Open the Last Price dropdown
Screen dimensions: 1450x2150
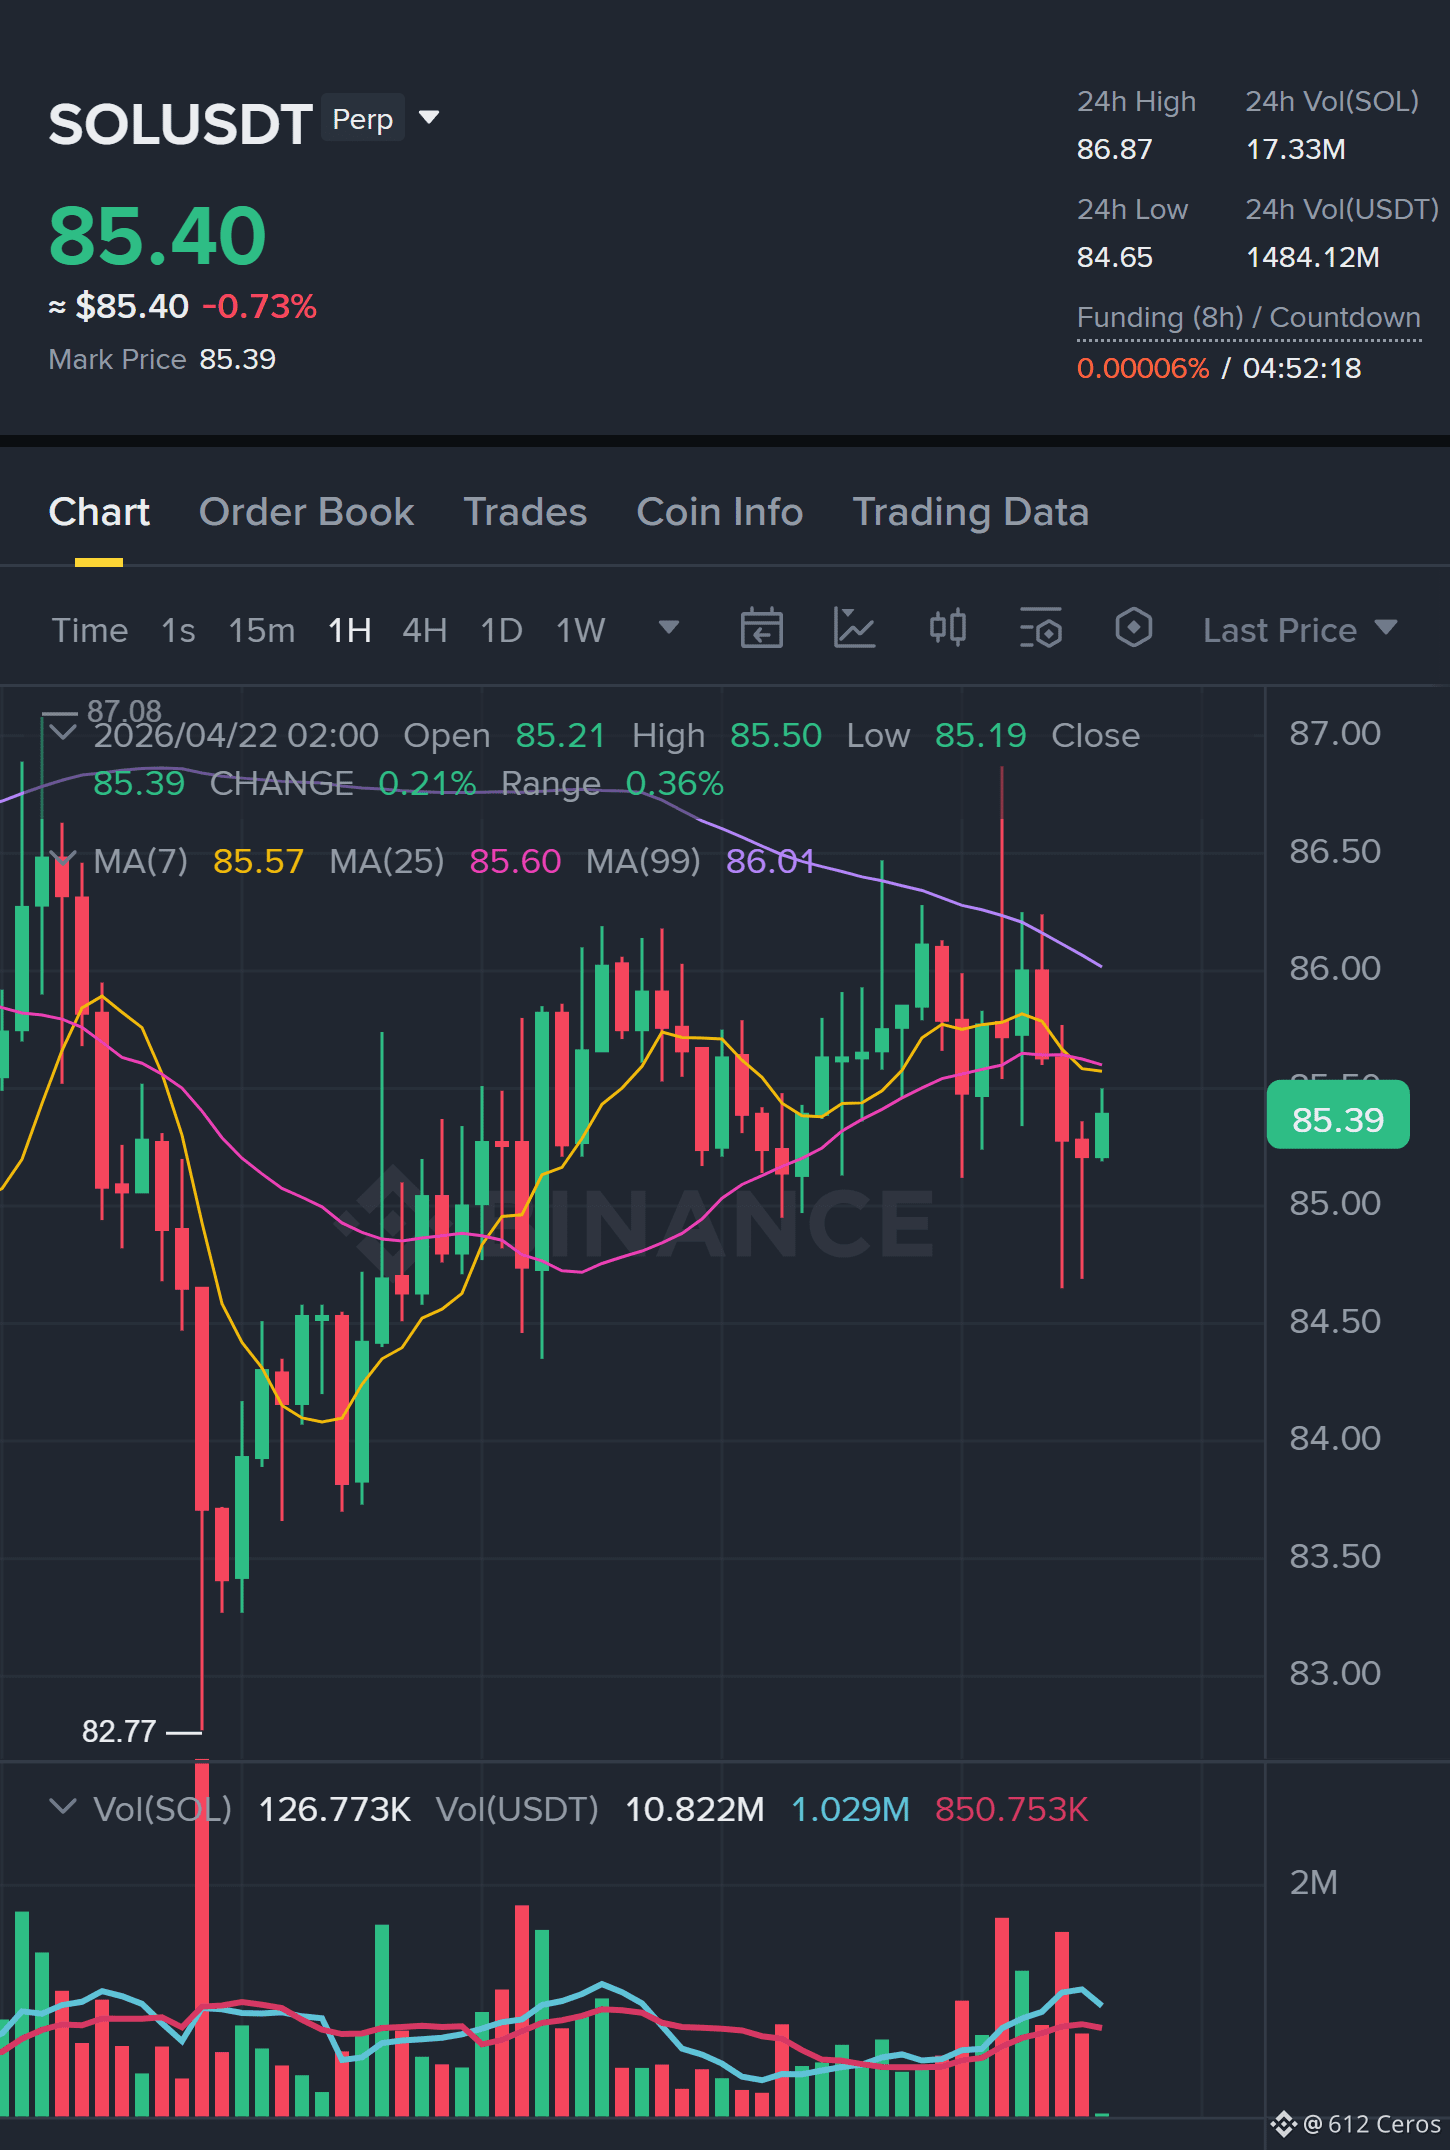pyautogui.click(x=1300, y=630)
